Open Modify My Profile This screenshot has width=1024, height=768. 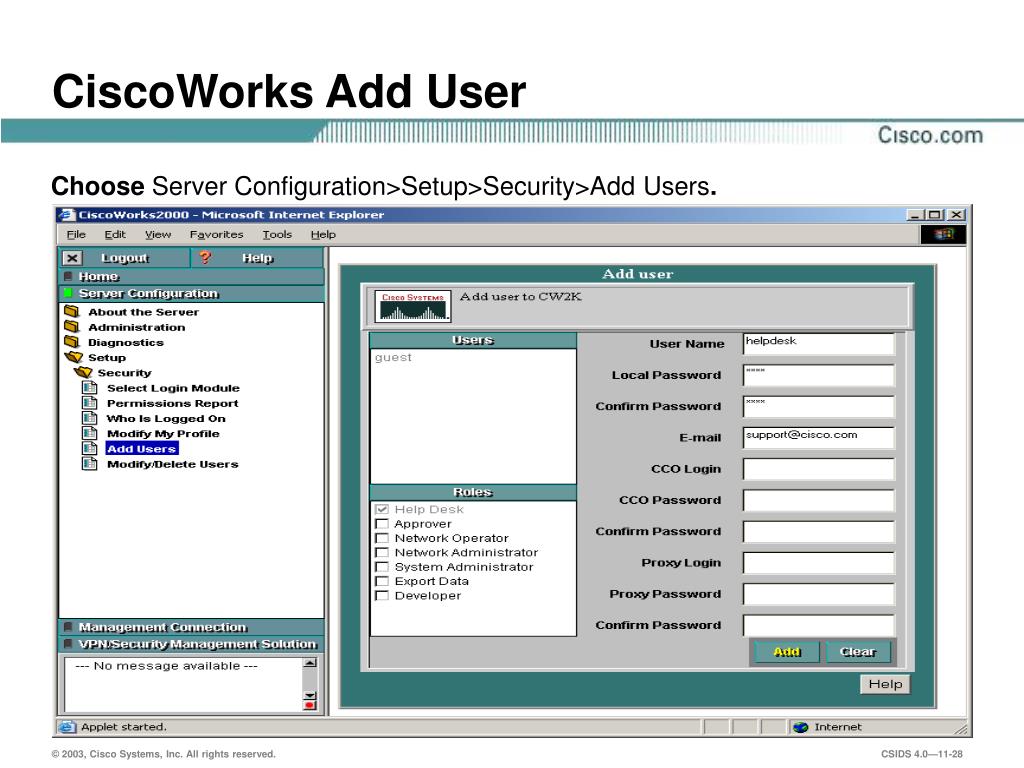click(163, 433)
